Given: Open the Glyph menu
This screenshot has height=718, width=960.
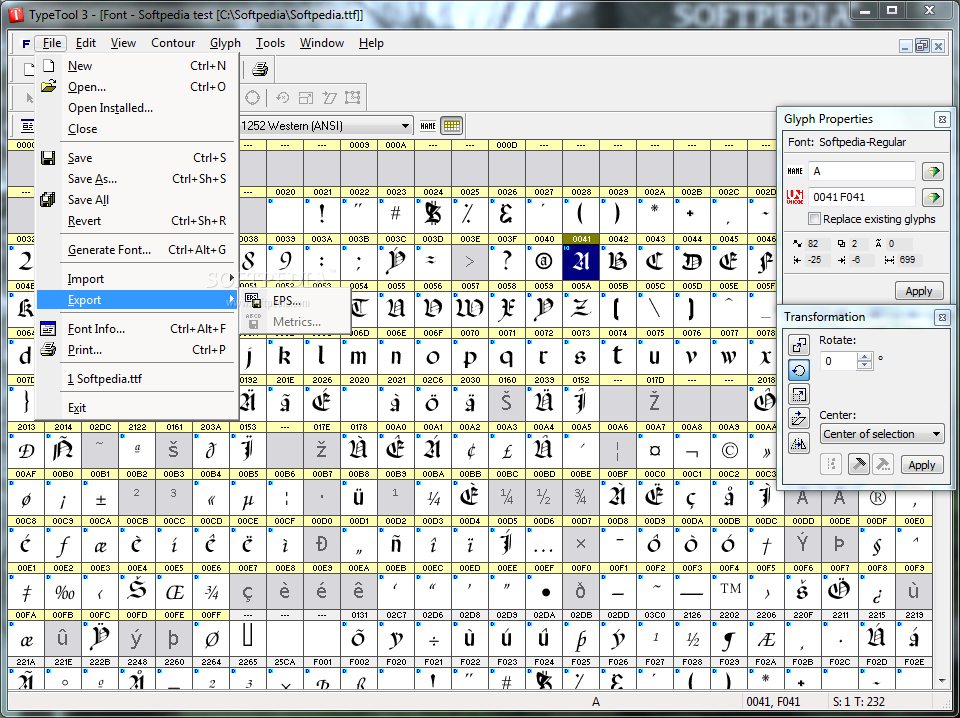Looking at the screenshot, I should coord(225,43).
